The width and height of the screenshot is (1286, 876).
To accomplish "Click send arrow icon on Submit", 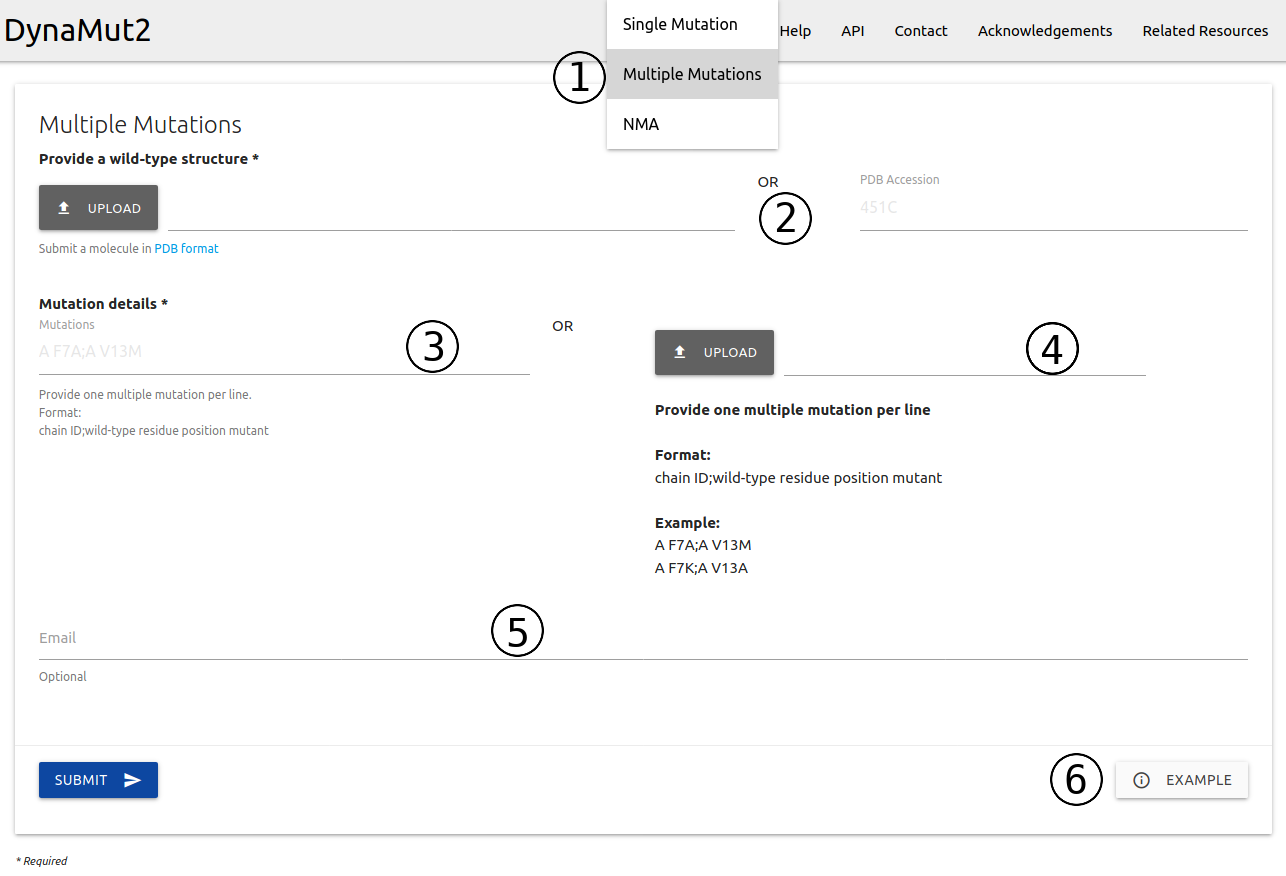I will pyautogui.click(x=133, y=780).
